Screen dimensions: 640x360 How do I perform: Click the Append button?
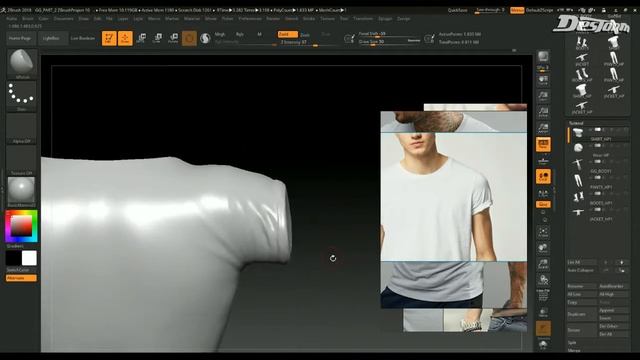[613, 310]
